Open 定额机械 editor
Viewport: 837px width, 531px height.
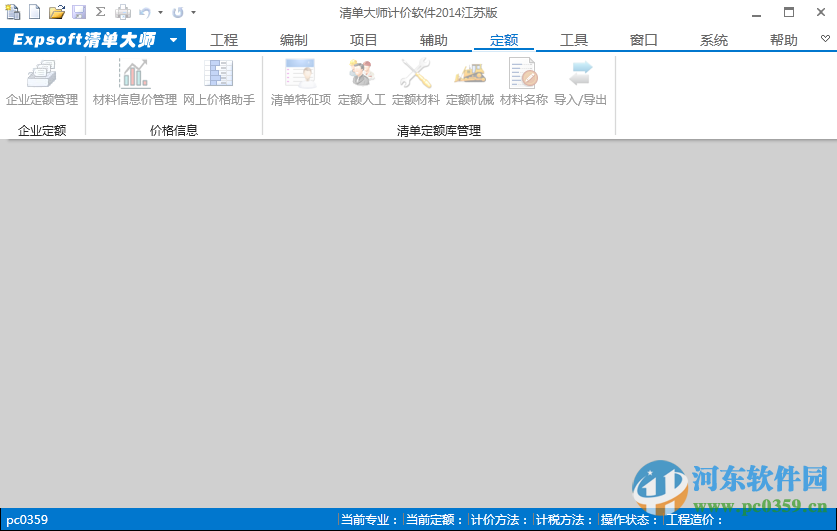tap(470, 83)
